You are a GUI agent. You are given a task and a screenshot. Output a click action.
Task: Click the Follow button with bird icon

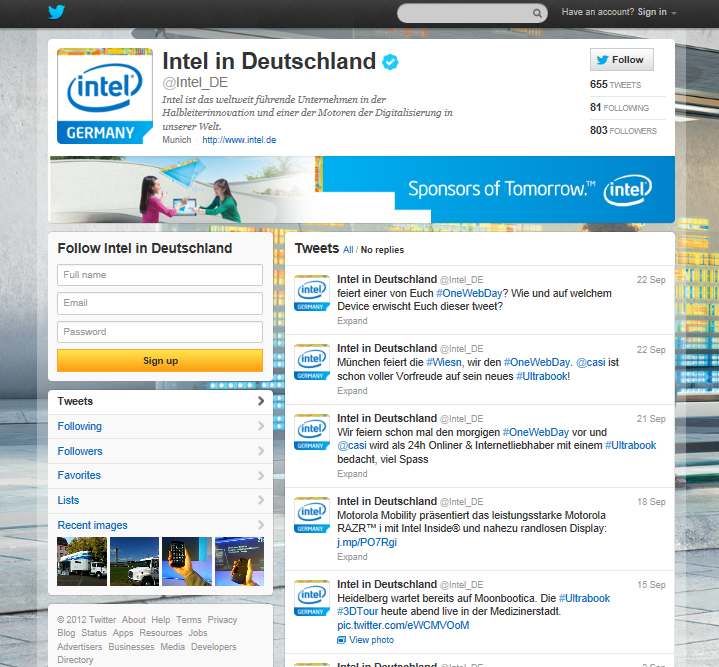(620, 60)
